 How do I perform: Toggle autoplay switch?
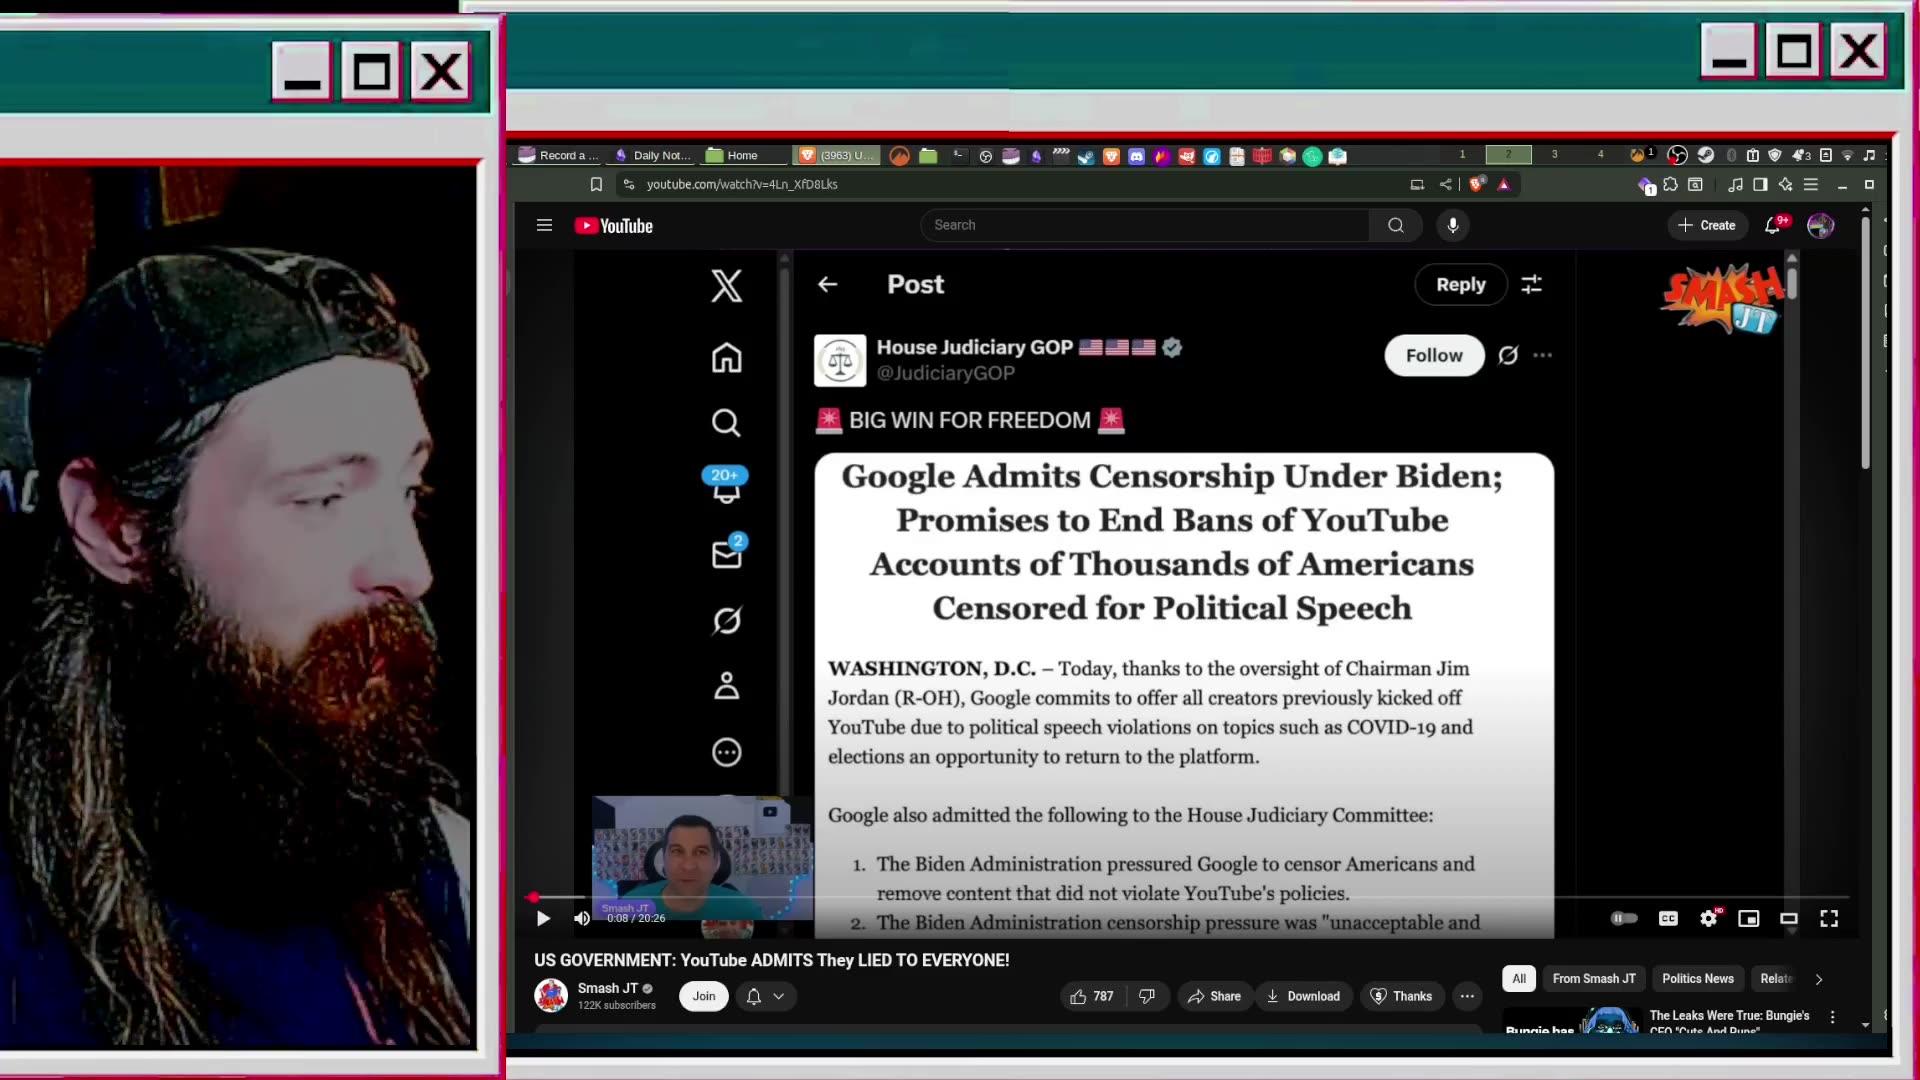(x=1623, y=918)
